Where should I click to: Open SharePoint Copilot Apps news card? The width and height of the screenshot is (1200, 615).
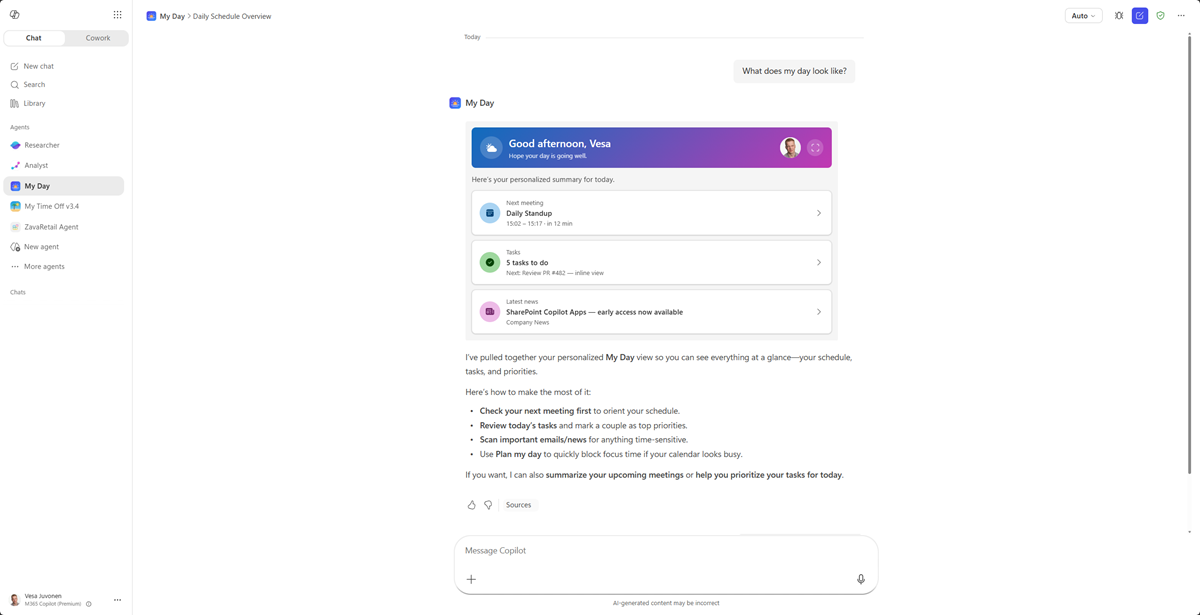[651, 312]
